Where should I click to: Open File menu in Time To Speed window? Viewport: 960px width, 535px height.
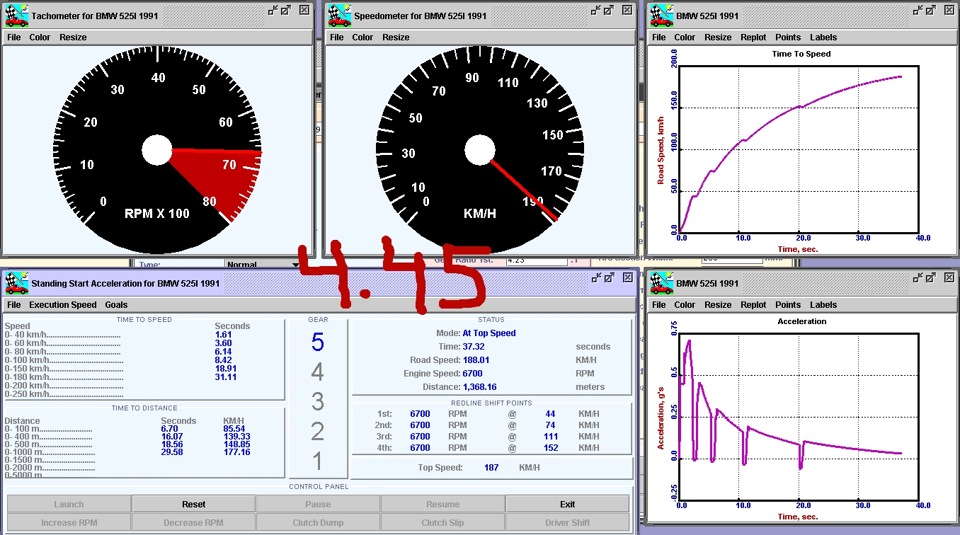coord(659,37)
